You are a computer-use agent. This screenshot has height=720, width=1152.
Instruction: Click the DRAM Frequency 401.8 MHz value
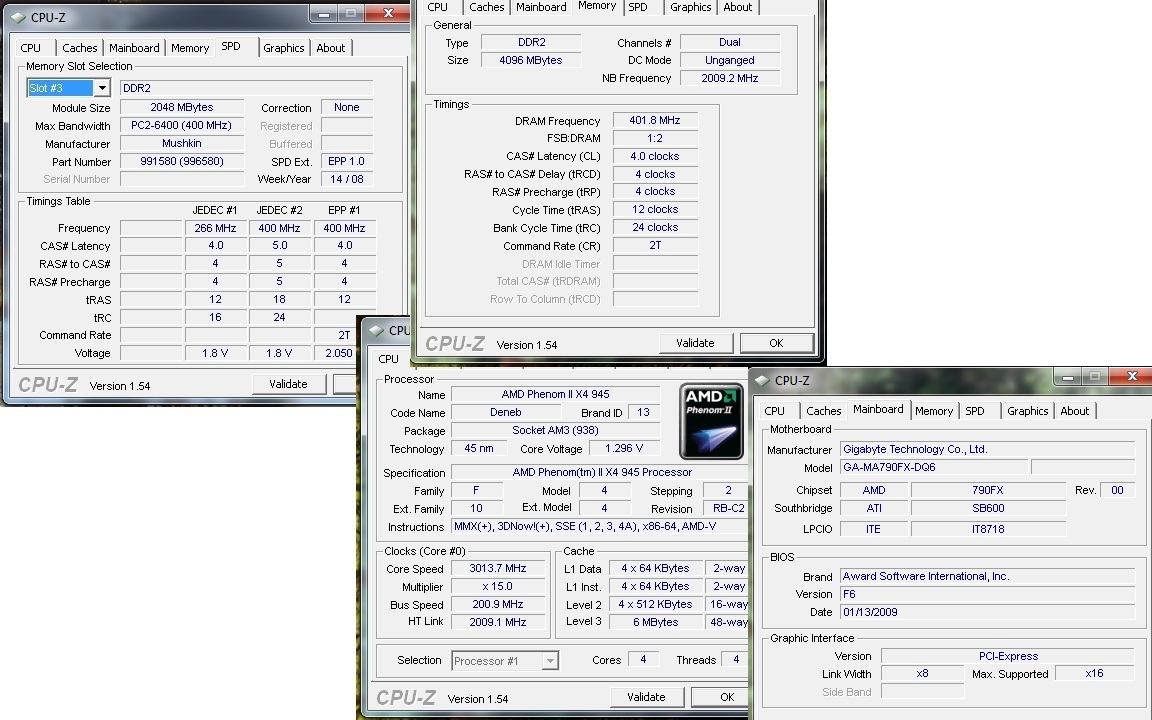(x=655, y=120)
